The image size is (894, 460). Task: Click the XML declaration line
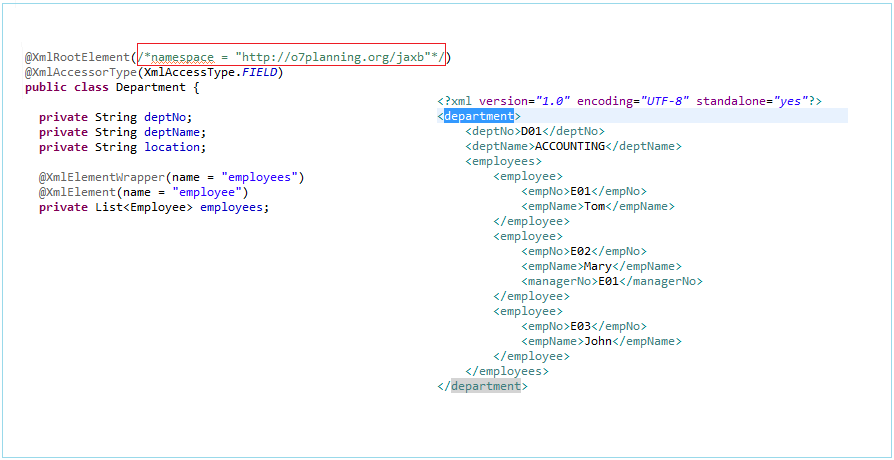(x=629, y=101)
